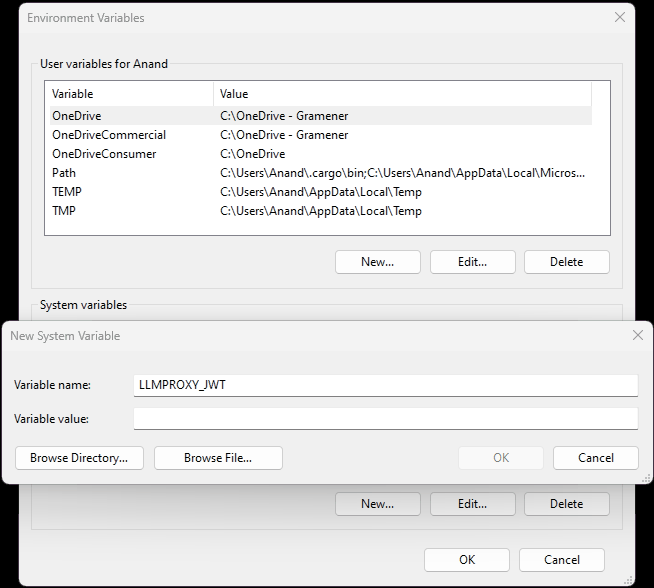Click Delete in System variables section
The width and height of the screenshot is (654, 588).
pyautogui.click(x=566, y=504)
